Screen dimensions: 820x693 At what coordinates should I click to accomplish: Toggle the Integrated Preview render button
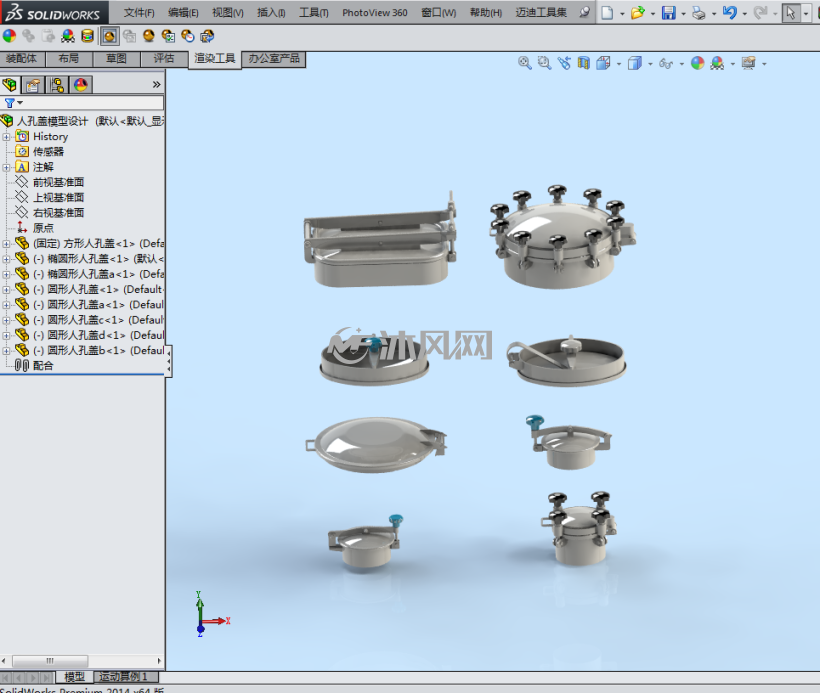click(109, 36)
